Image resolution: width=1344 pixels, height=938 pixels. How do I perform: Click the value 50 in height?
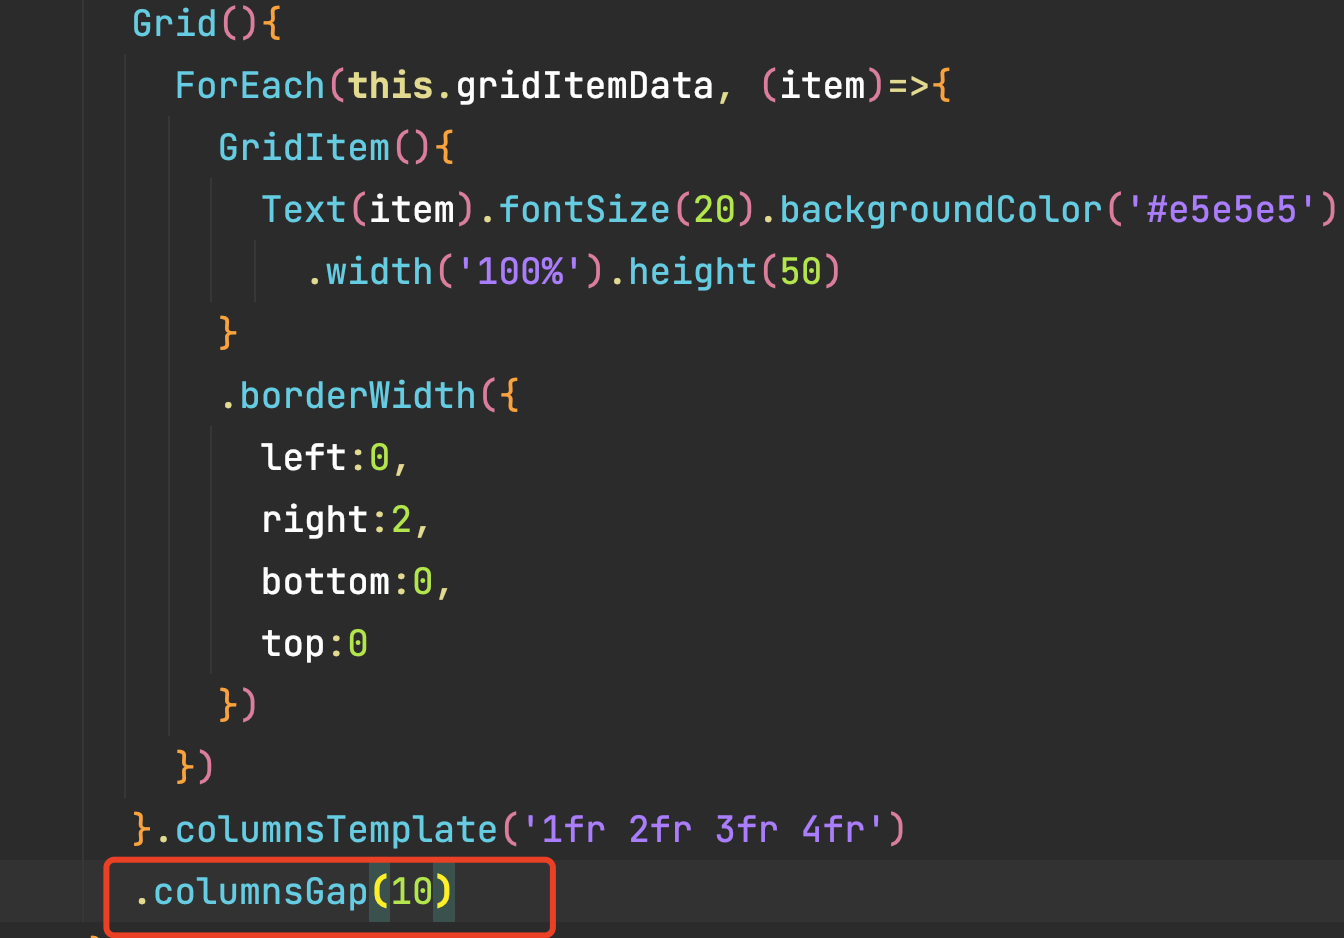(800, 271)
